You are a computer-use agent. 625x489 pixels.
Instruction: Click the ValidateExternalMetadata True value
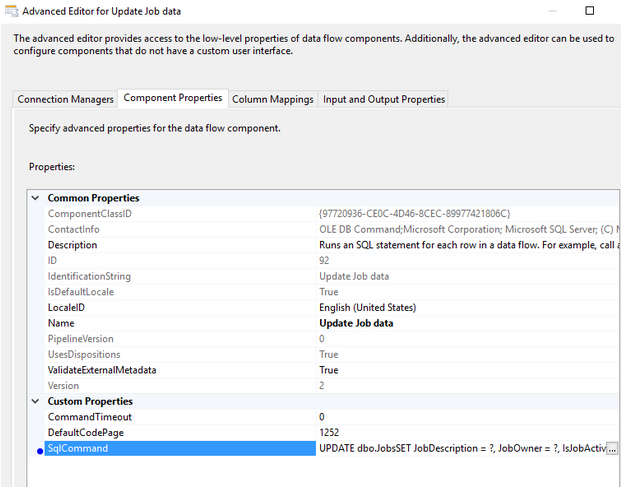pos(328,370)
